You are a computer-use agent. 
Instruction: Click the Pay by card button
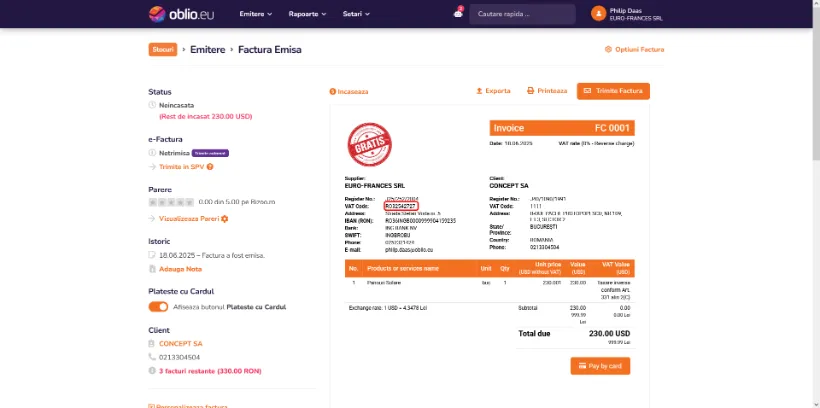tap(600, 366)
